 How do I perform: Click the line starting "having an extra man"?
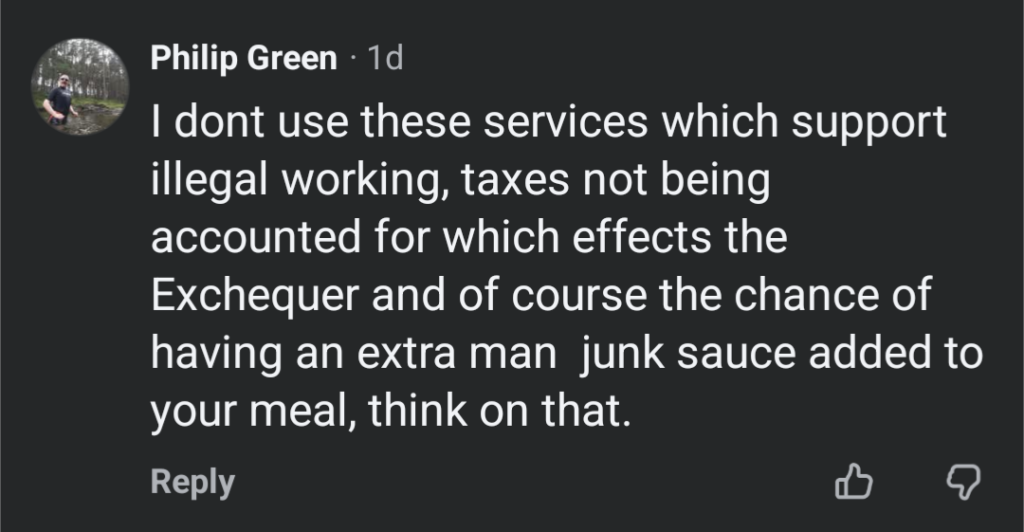click(x=565, y=355)
